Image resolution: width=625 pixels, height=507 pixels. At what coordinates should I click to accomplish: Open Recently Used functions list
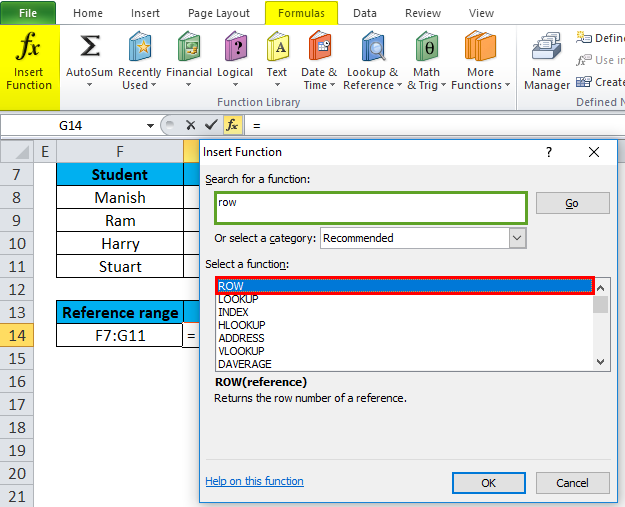click(x=139, y=61)
